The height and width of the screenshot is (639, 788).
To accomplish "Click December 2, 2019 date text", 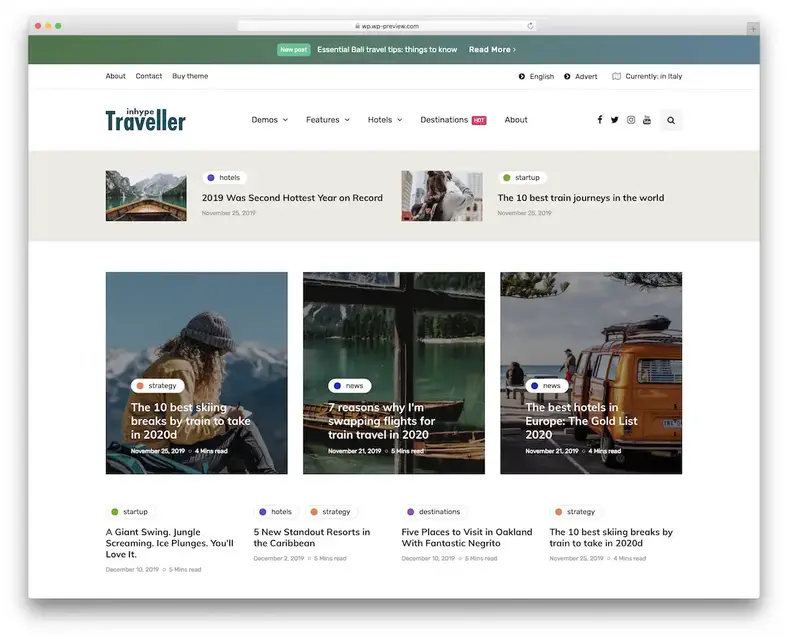I will coord(278,558).
